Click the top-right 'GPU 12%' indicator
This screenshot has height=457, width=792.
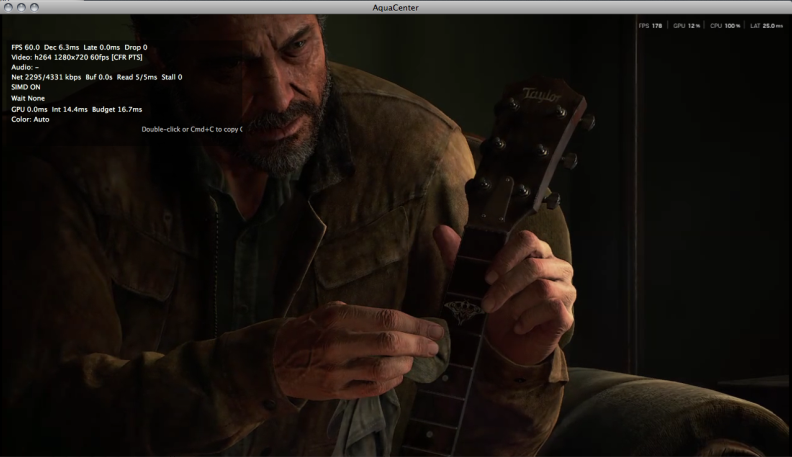tap(686, 26)
